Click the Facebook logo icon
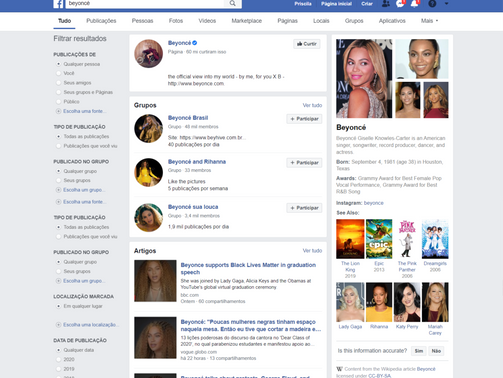 pos(58,4)
